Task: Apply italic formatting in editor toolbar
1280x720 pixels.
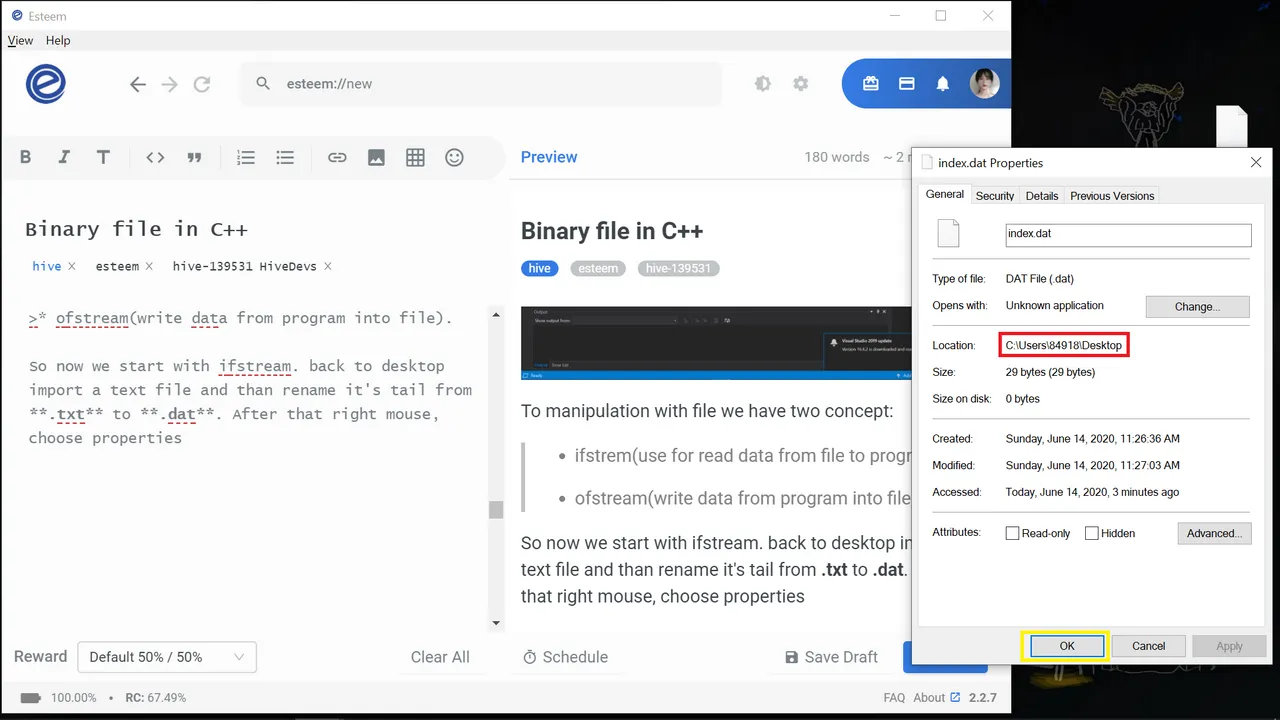Action: click(x=64, y=157)
